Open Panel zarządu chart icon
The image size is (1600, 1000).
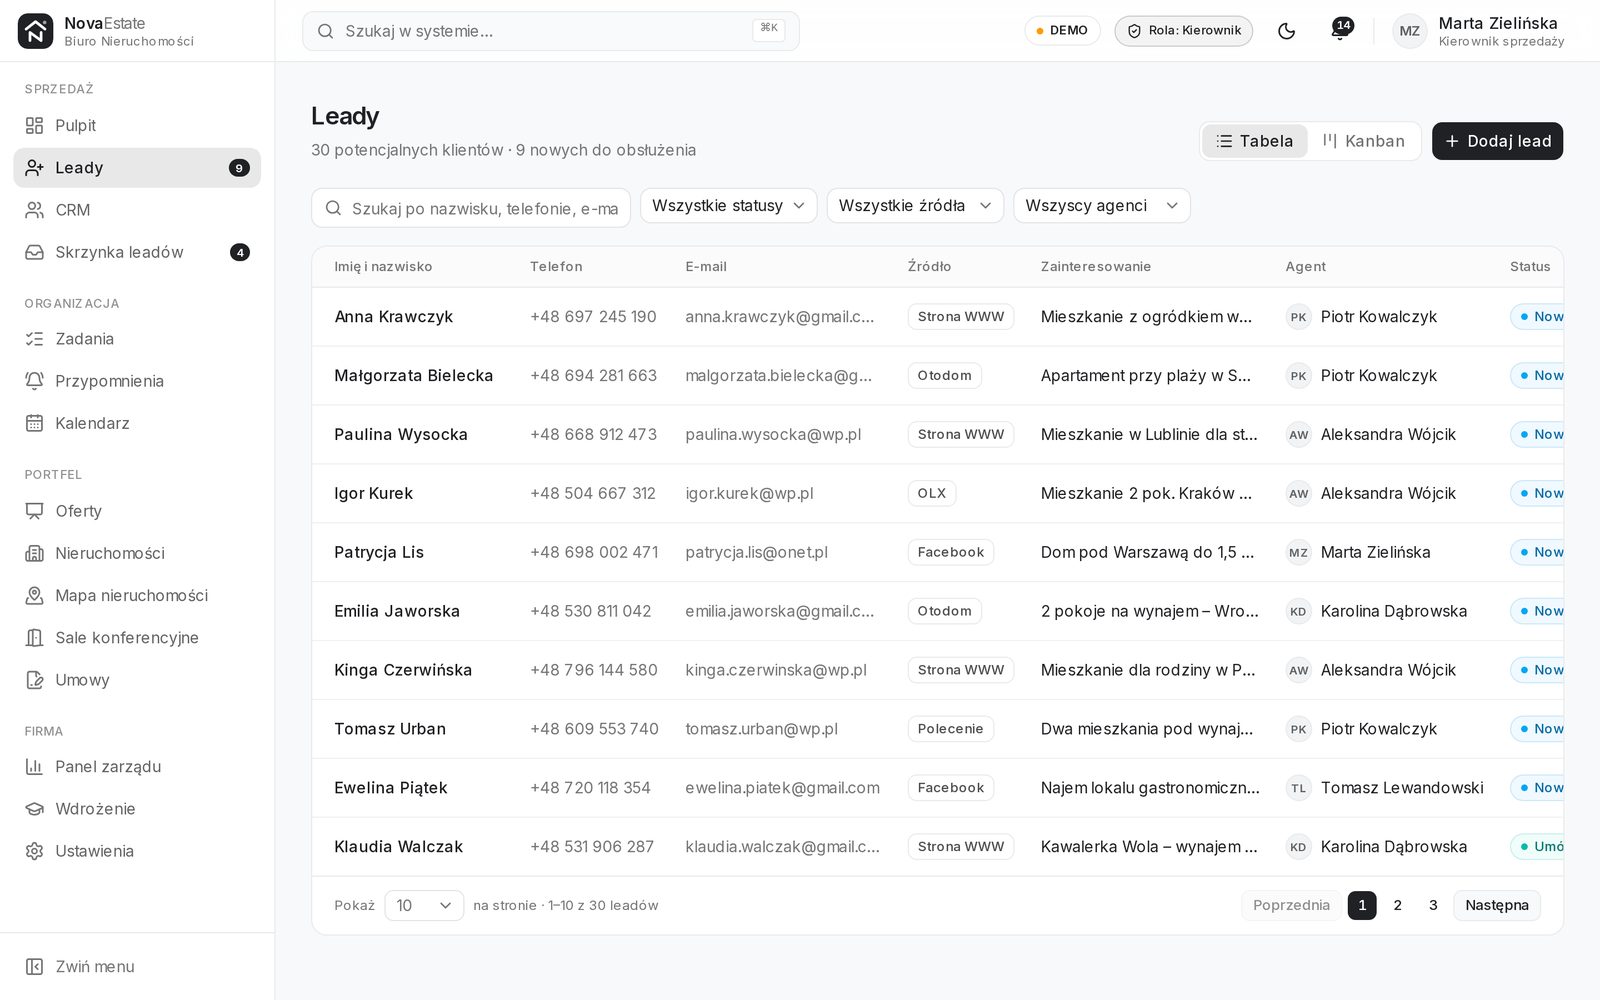coord(34,767)
